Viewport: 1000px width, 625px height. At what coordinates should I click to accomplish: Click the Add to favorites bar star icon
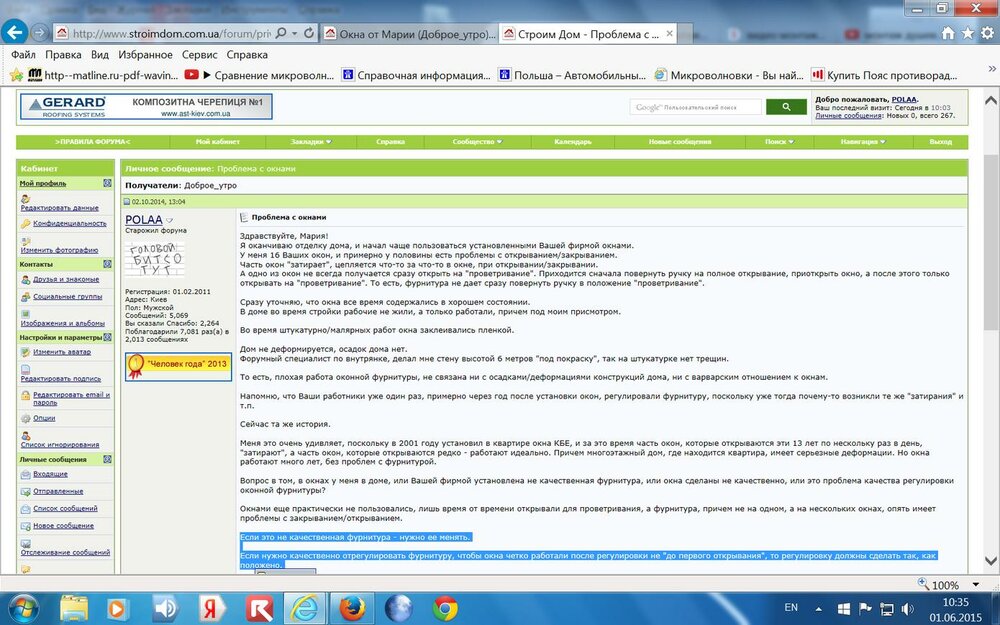17,75
